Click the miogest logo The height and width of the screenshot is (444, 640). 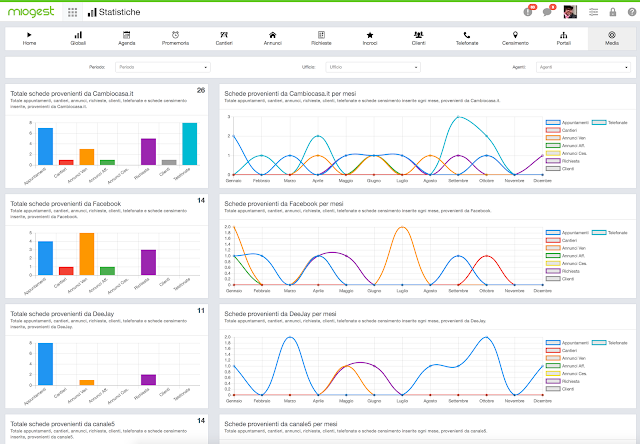pos(31,12)
